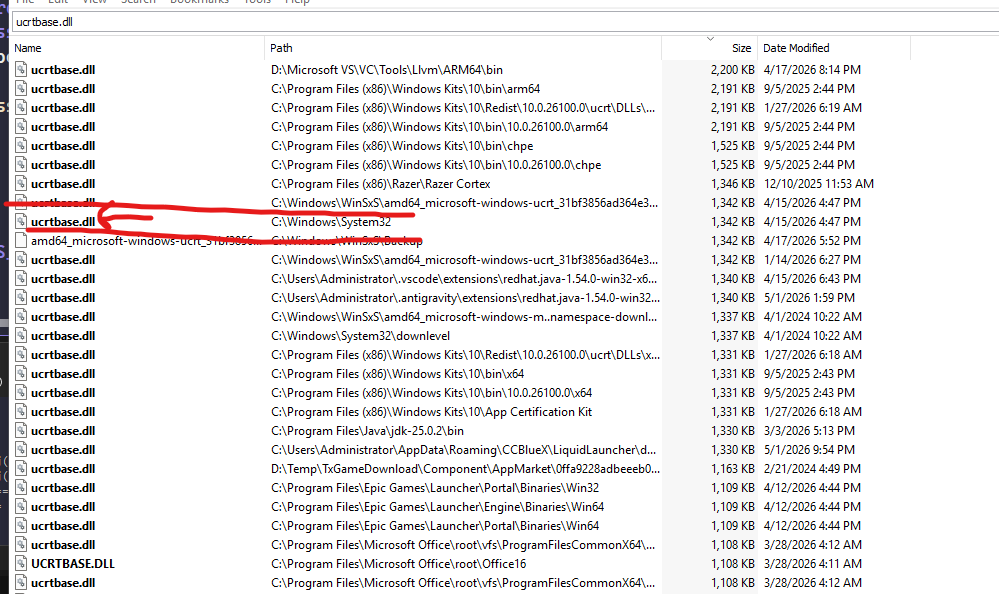This screenshot has height=594, width=999.
Task: Click the file icon next to UCRTBASE.DLL in Office16
Action: 21,563
